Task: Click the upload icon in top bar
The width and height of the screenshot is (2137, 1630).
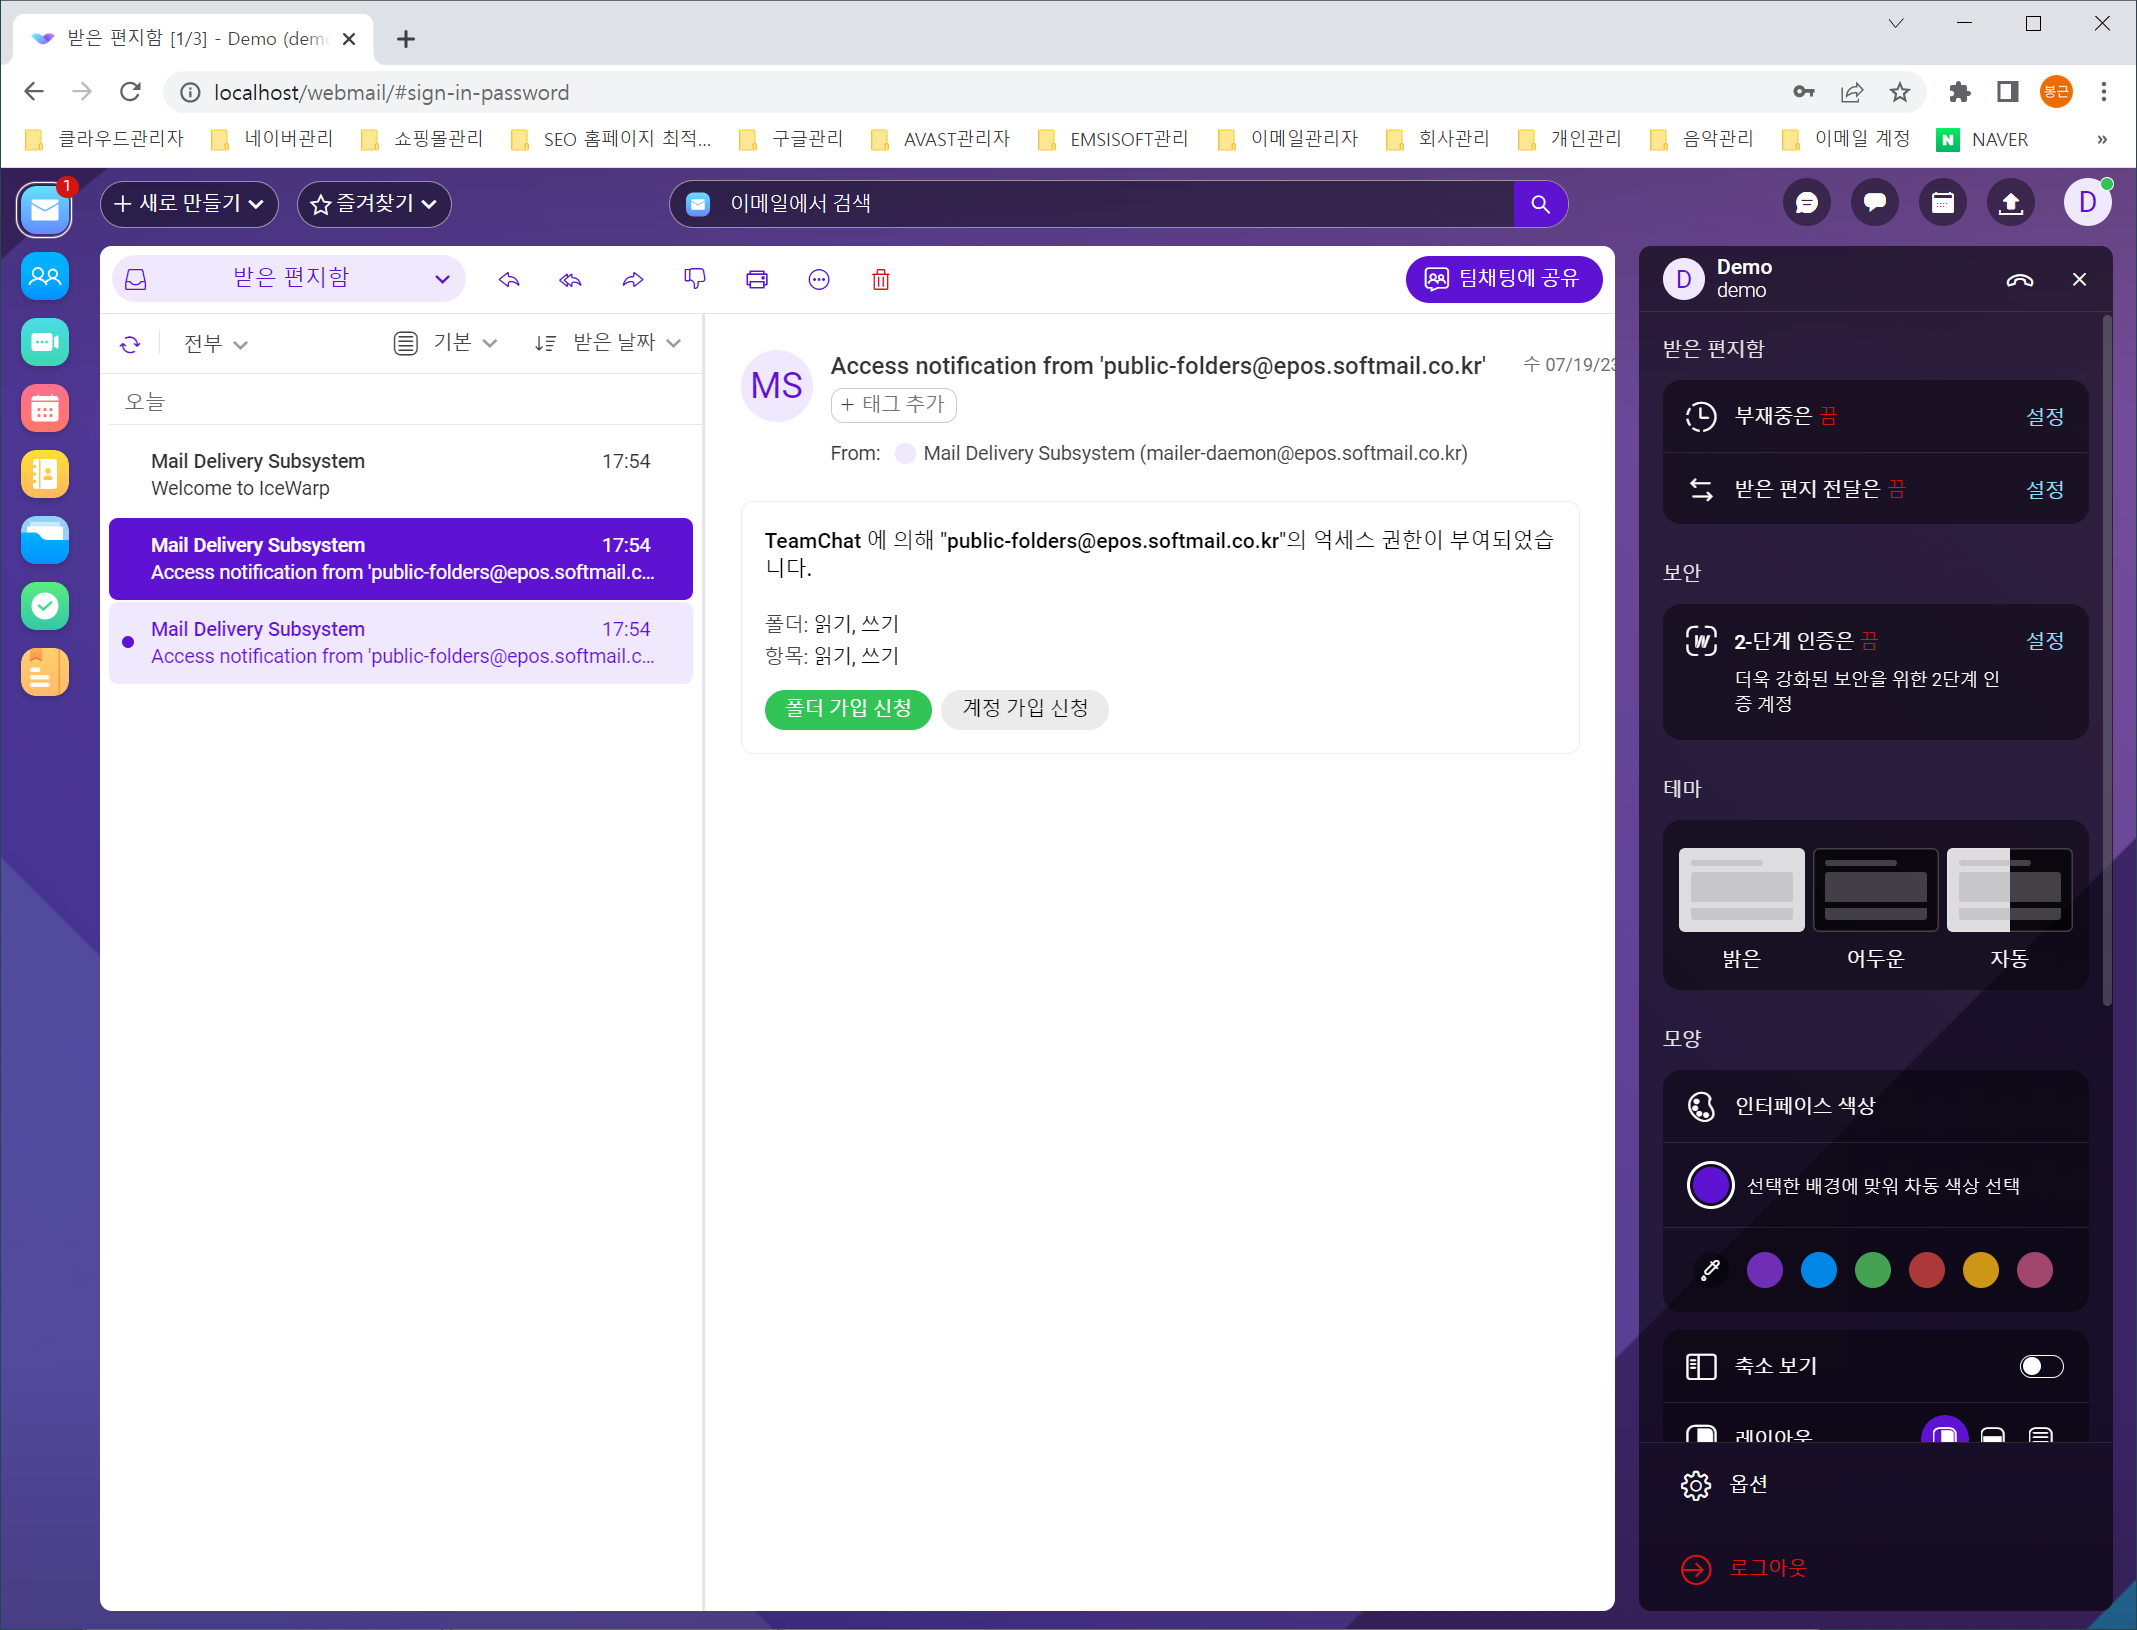Action: (2010, 204)
